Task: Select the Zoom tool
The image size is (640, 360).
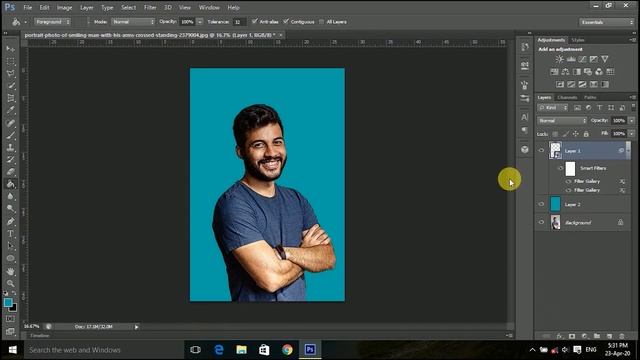Action: [x=10, y=283]
